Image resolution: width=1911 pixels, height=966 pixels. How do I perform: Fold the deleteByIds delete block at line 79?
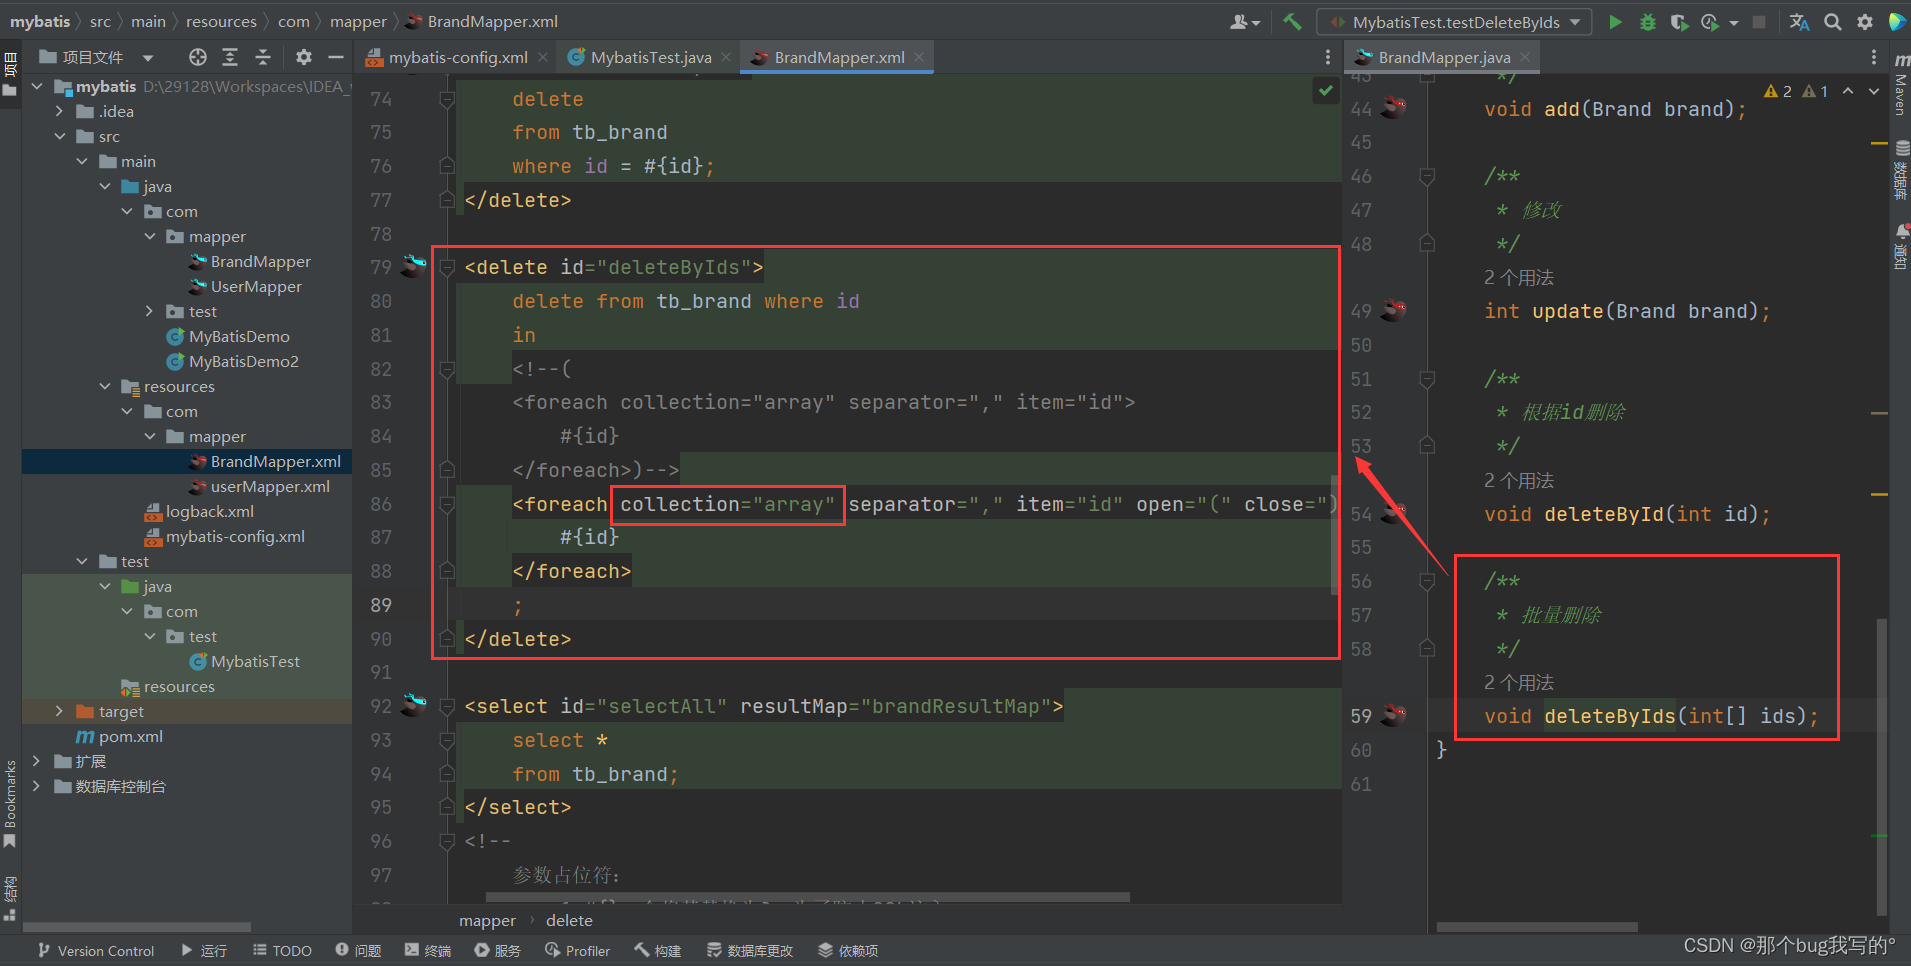point(447,267)
